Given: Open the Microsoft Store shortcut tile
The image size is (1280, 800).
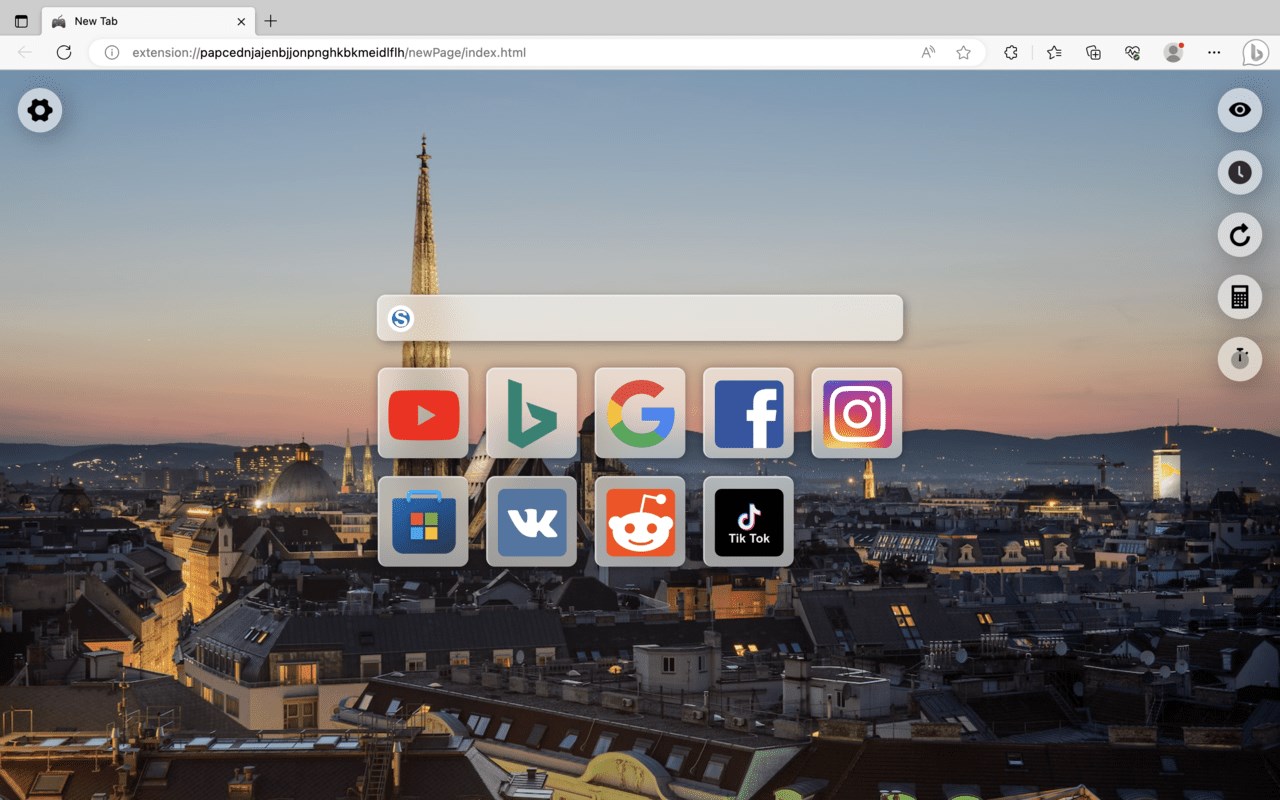Looking at the screenshot, I should coord(423,521).
